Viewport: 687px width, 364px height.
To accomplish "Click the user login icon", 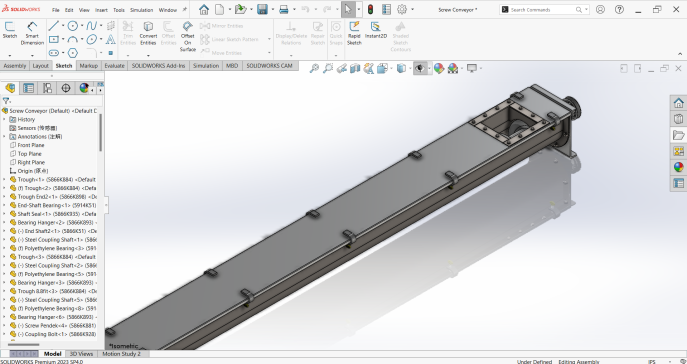I will (600, 9).
